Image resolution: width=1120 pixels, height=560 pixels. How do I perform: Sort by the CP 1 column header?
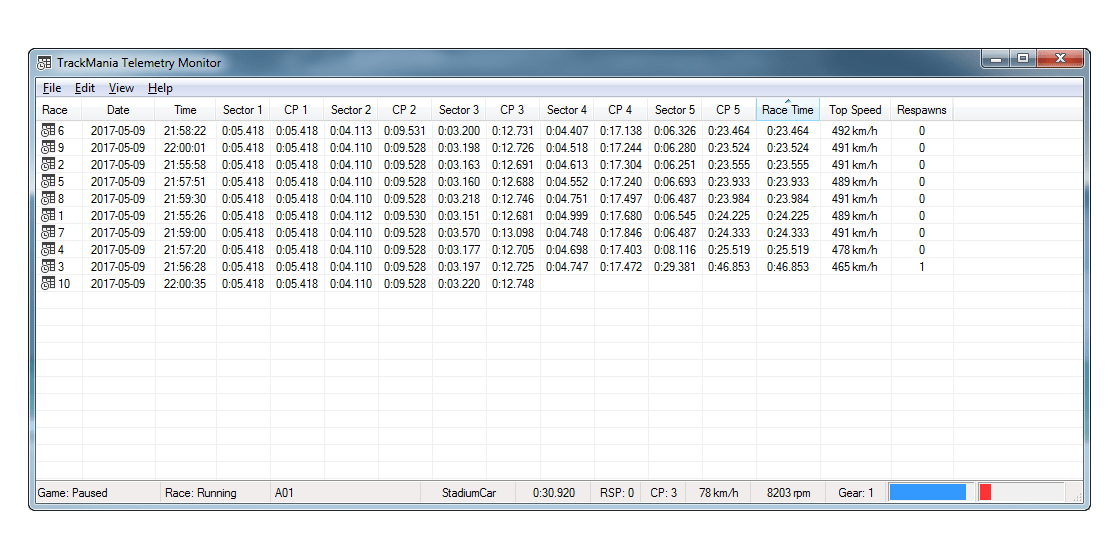(296, 110)
